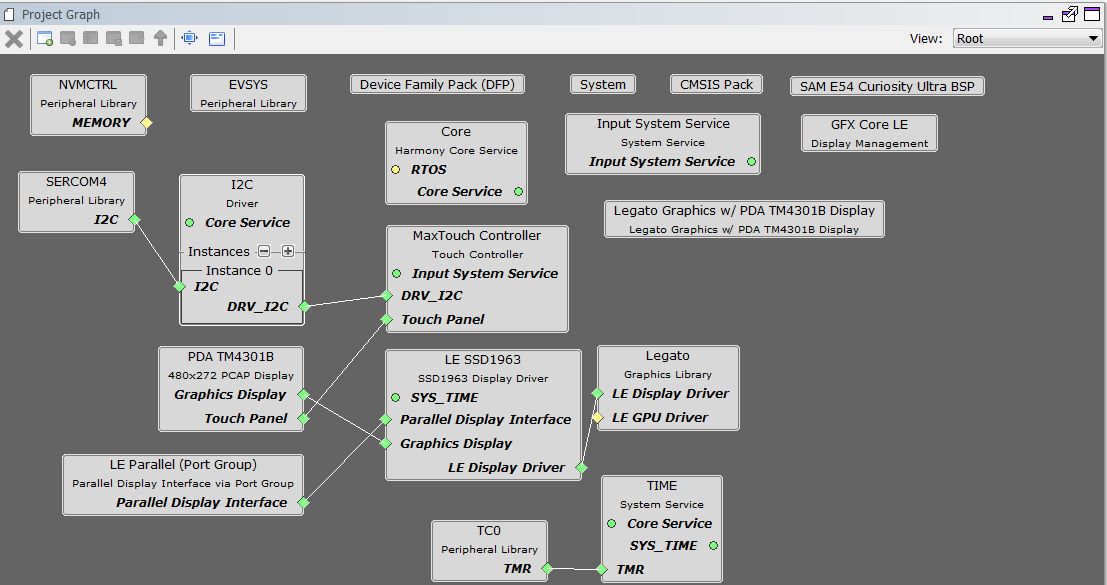Select the System component node
1107x585 pixels.
coord(603,85)
